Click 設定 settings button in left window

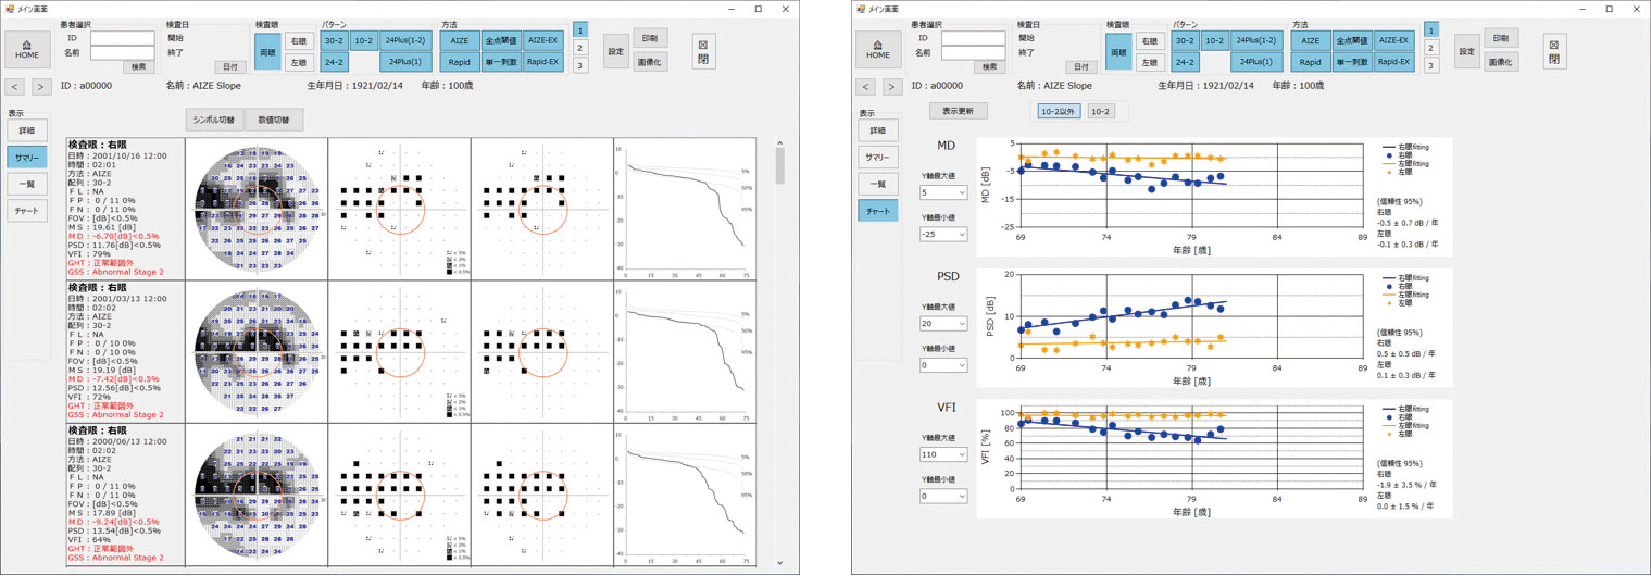pyautogui.click(x=616, y=51)
